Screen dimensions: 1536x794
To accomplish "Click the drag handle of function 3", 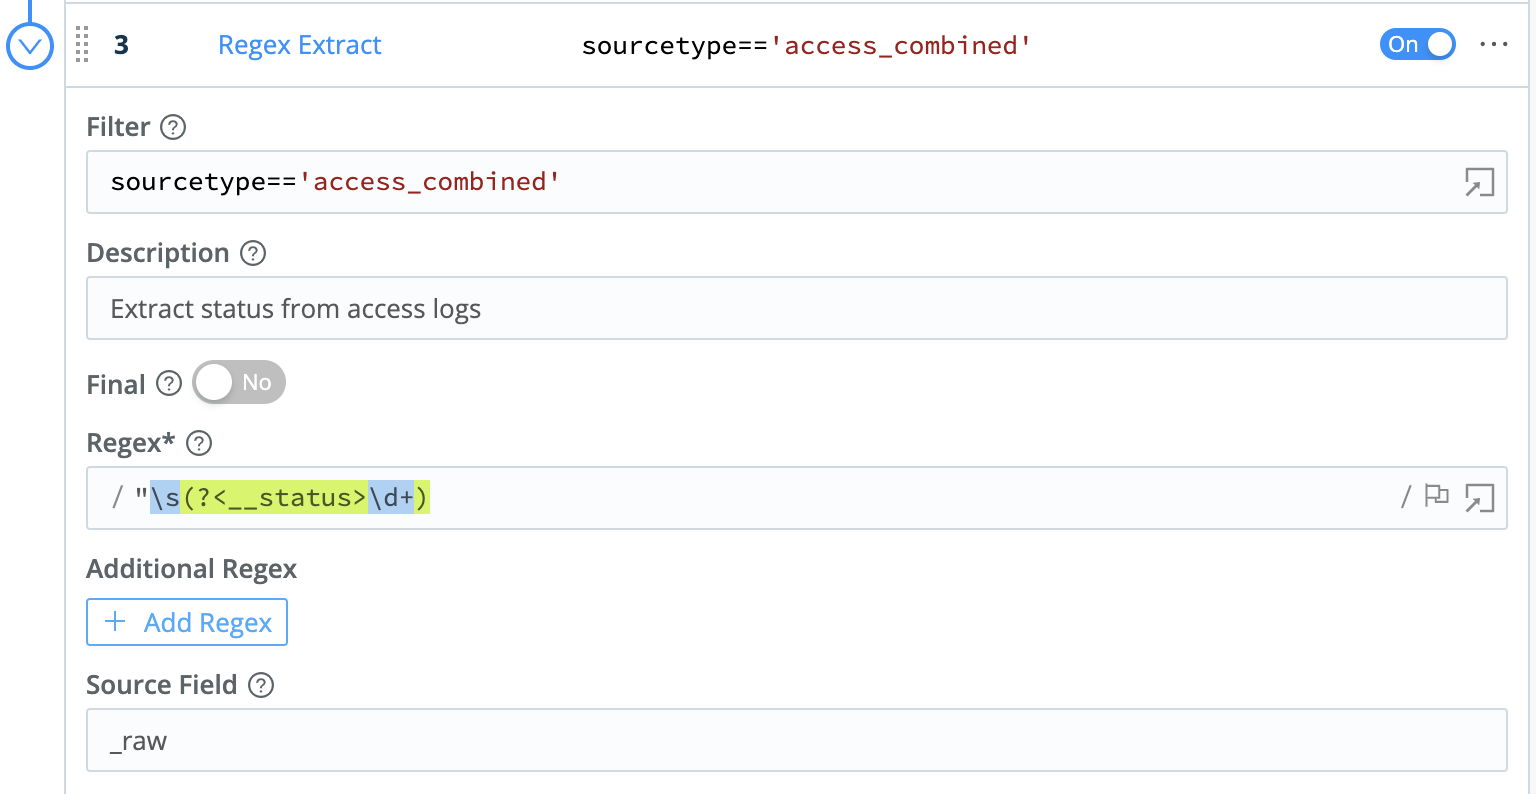I will [82, 45].
